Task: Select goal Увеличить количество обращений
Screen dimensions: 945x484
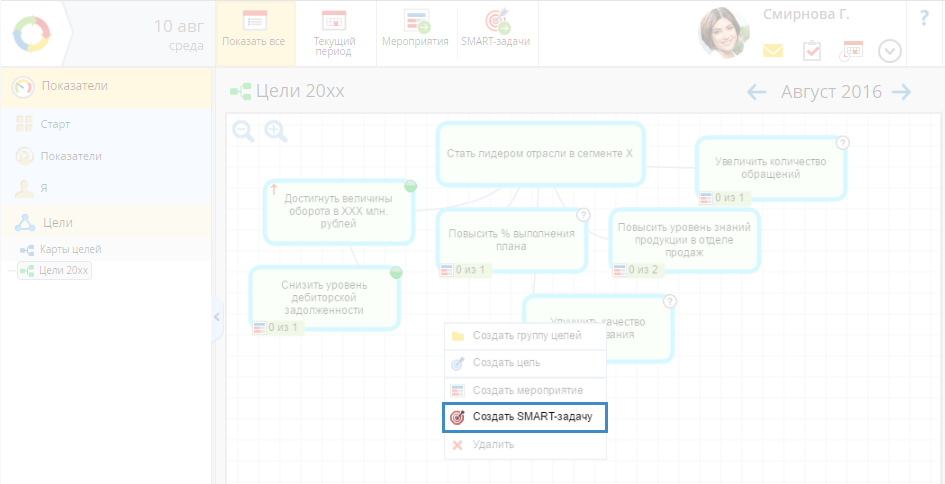Action: click(770, 168)
